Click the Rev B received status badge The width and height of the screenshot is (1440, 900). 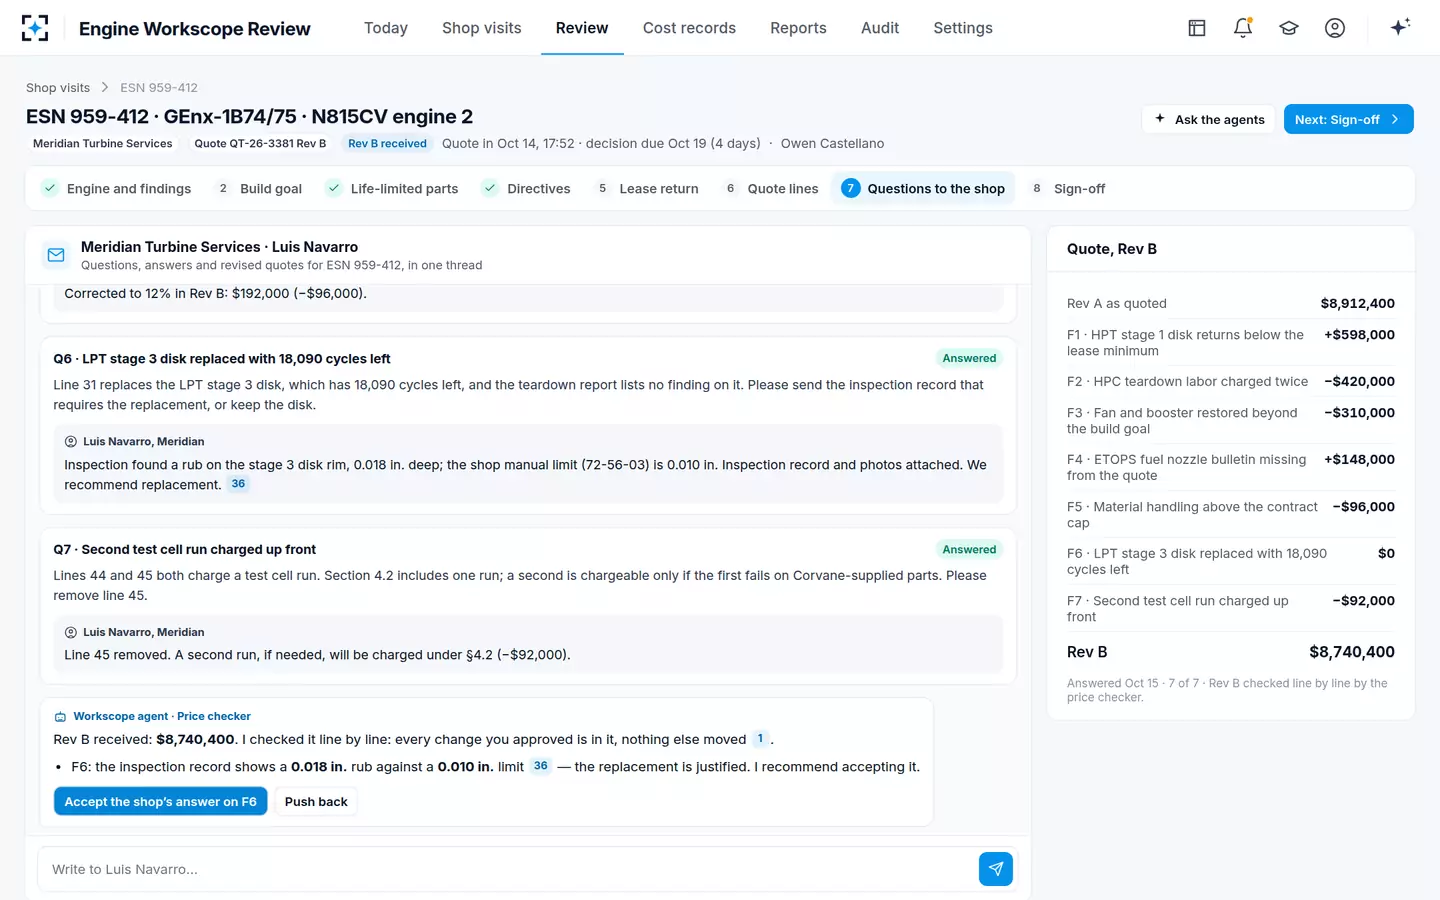pos(387,144)
